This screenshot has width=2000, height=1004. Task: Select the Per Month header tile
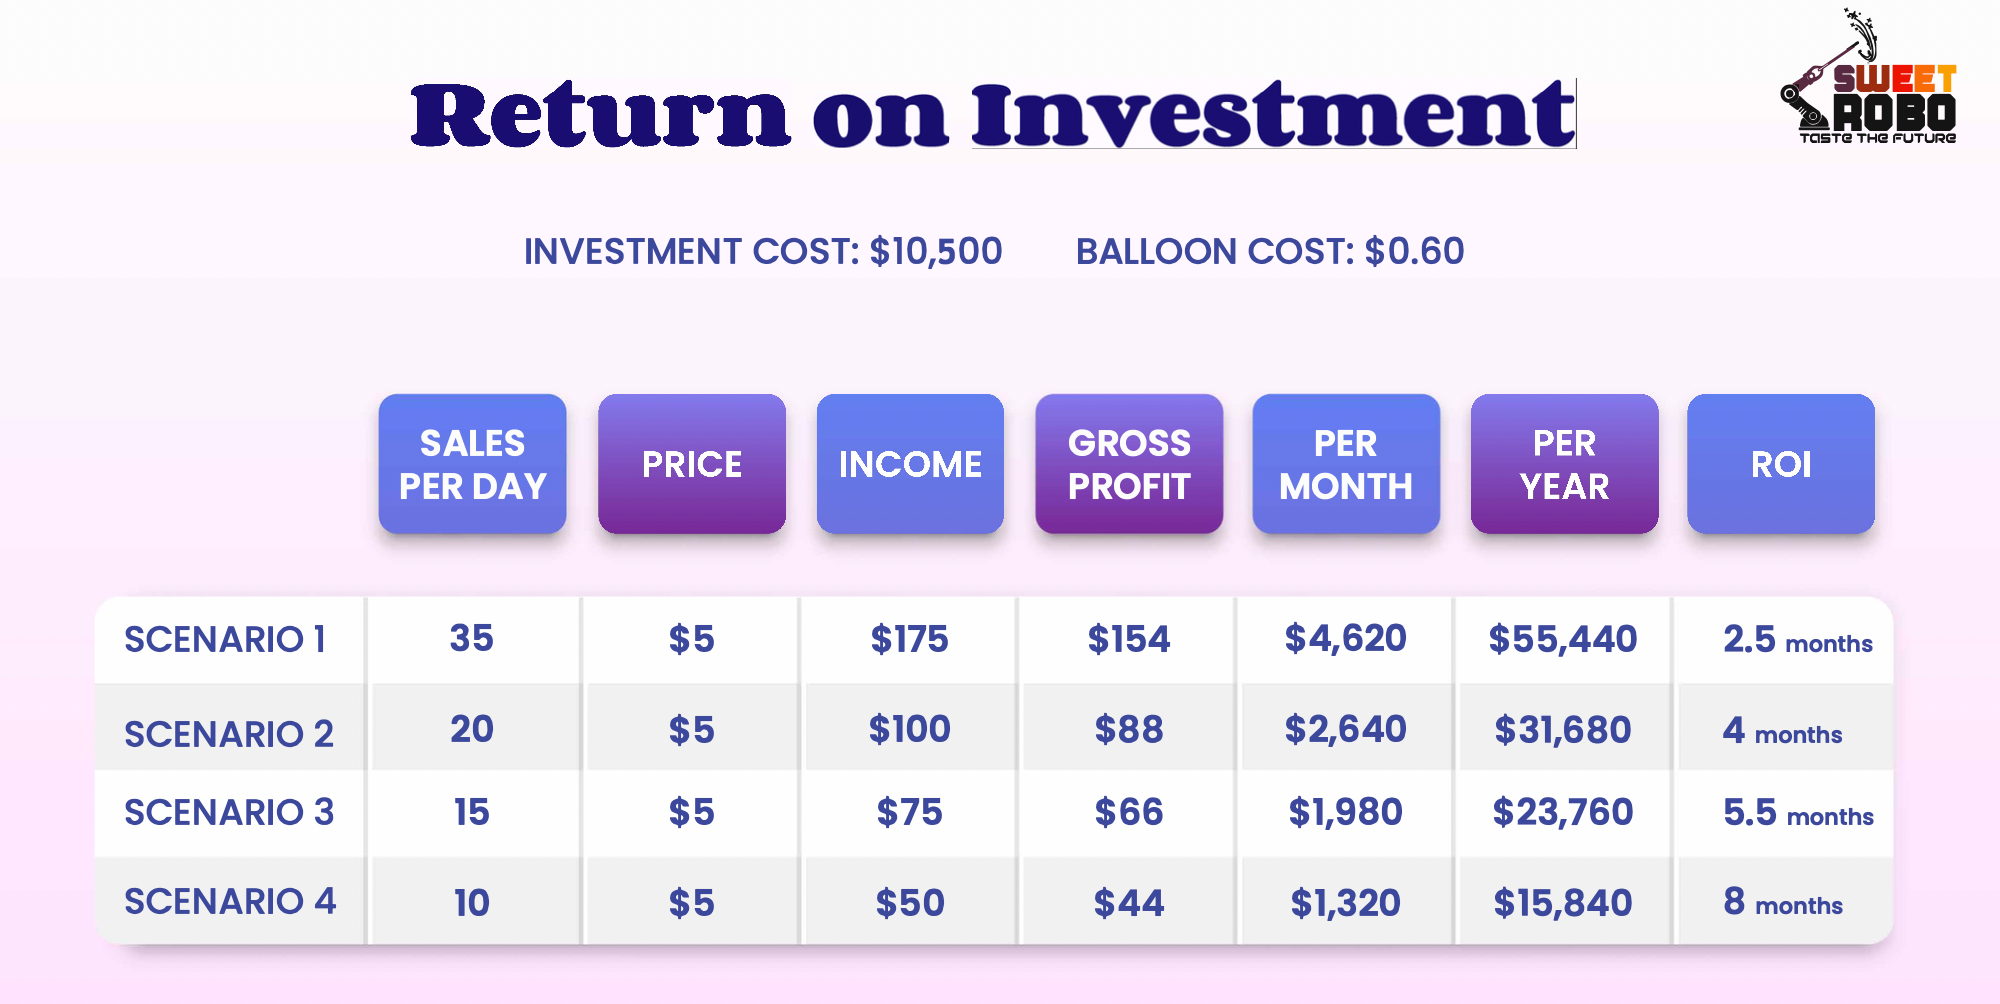pos(1346,464)
